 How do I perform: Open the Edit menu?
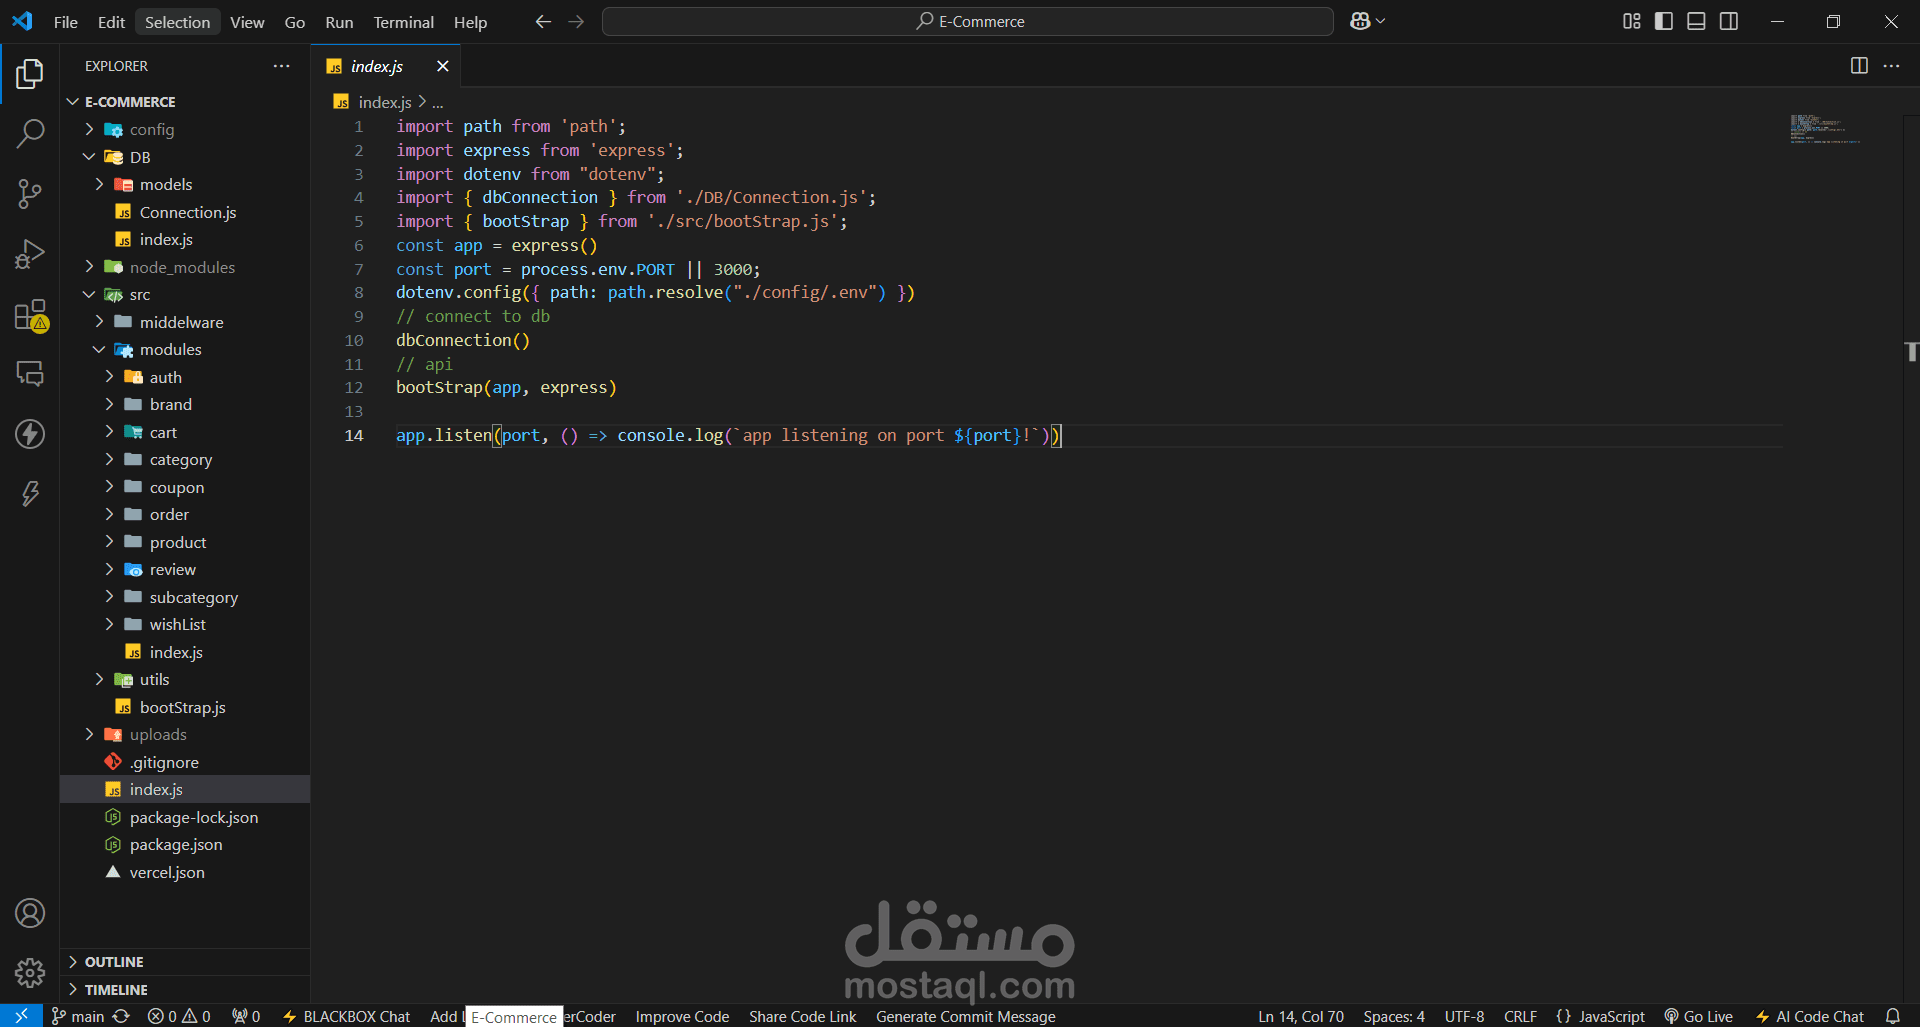coord(111,22)
